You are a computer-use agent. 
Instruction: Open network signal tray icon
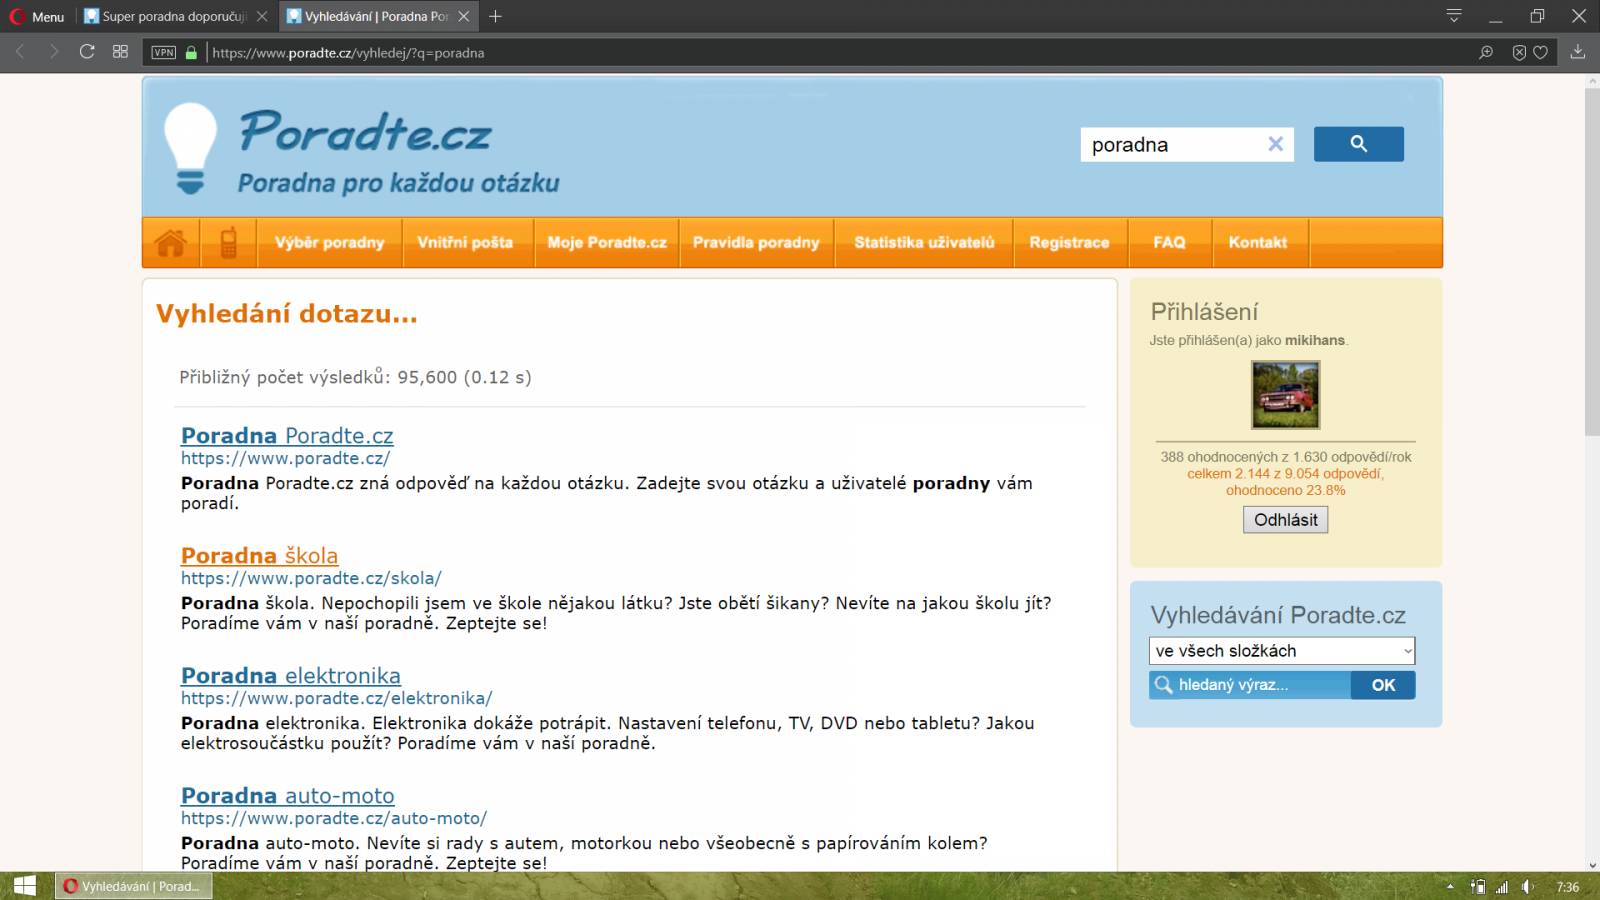tap(1502, 887)
